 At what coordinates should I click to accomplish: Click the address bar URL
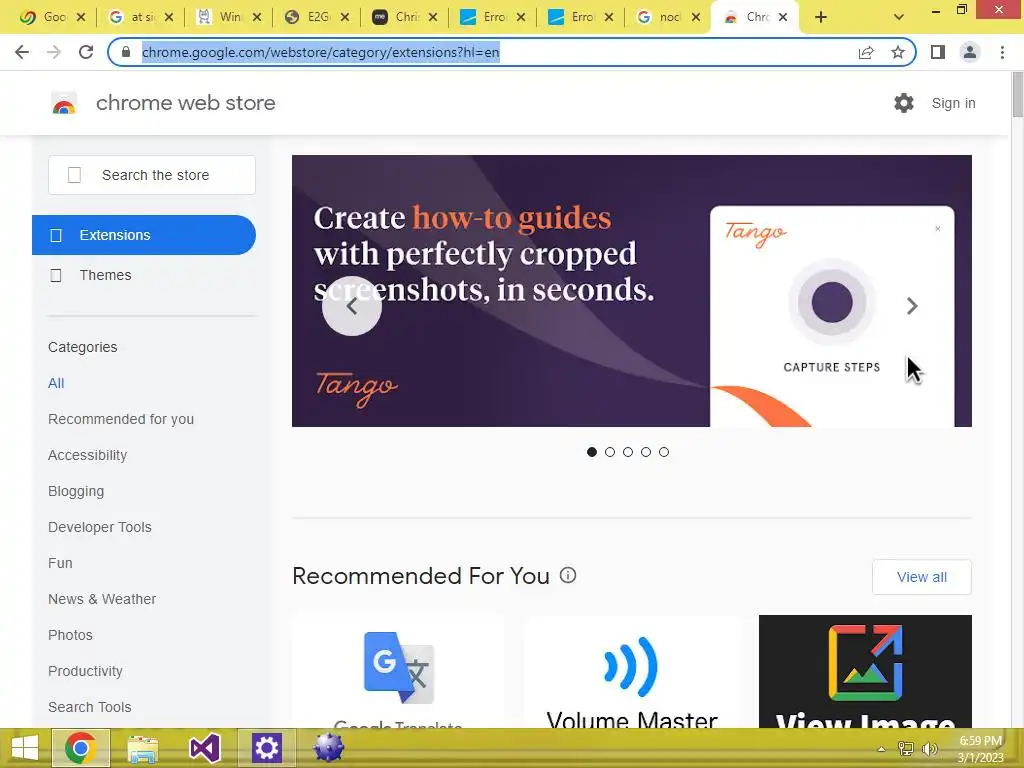pos(321,52)
